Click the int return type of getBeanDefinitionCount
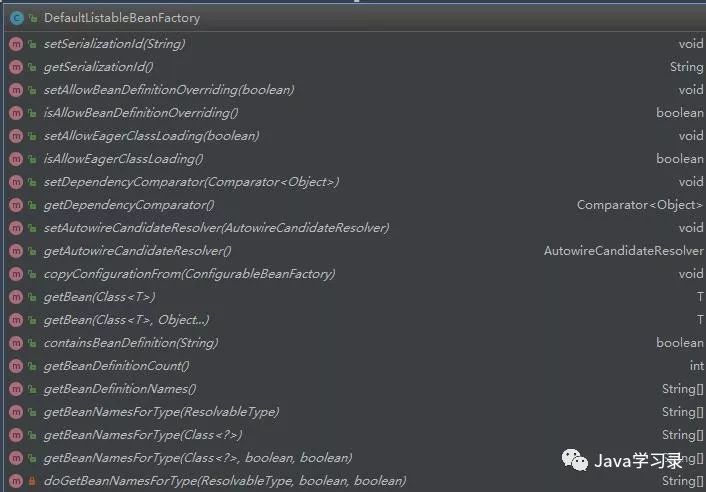This screenshot has width=706, height=492. click(x=697, y=366)
